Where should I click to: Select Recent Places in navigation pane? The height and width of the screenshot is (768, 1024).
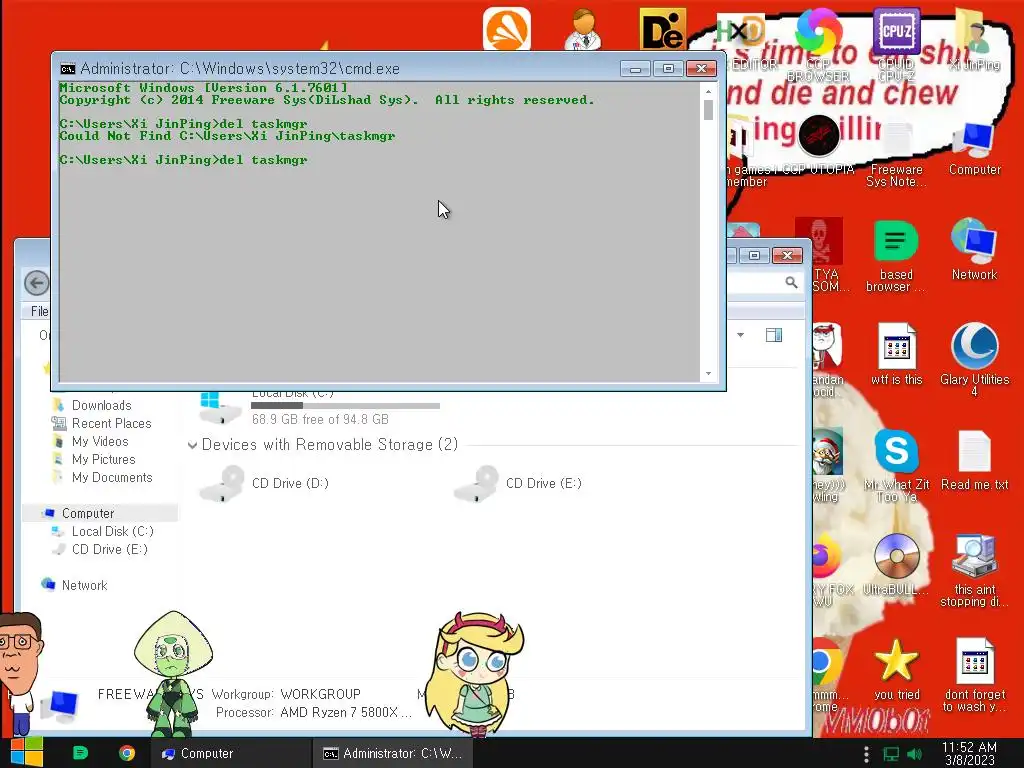[x=111, y=423]
